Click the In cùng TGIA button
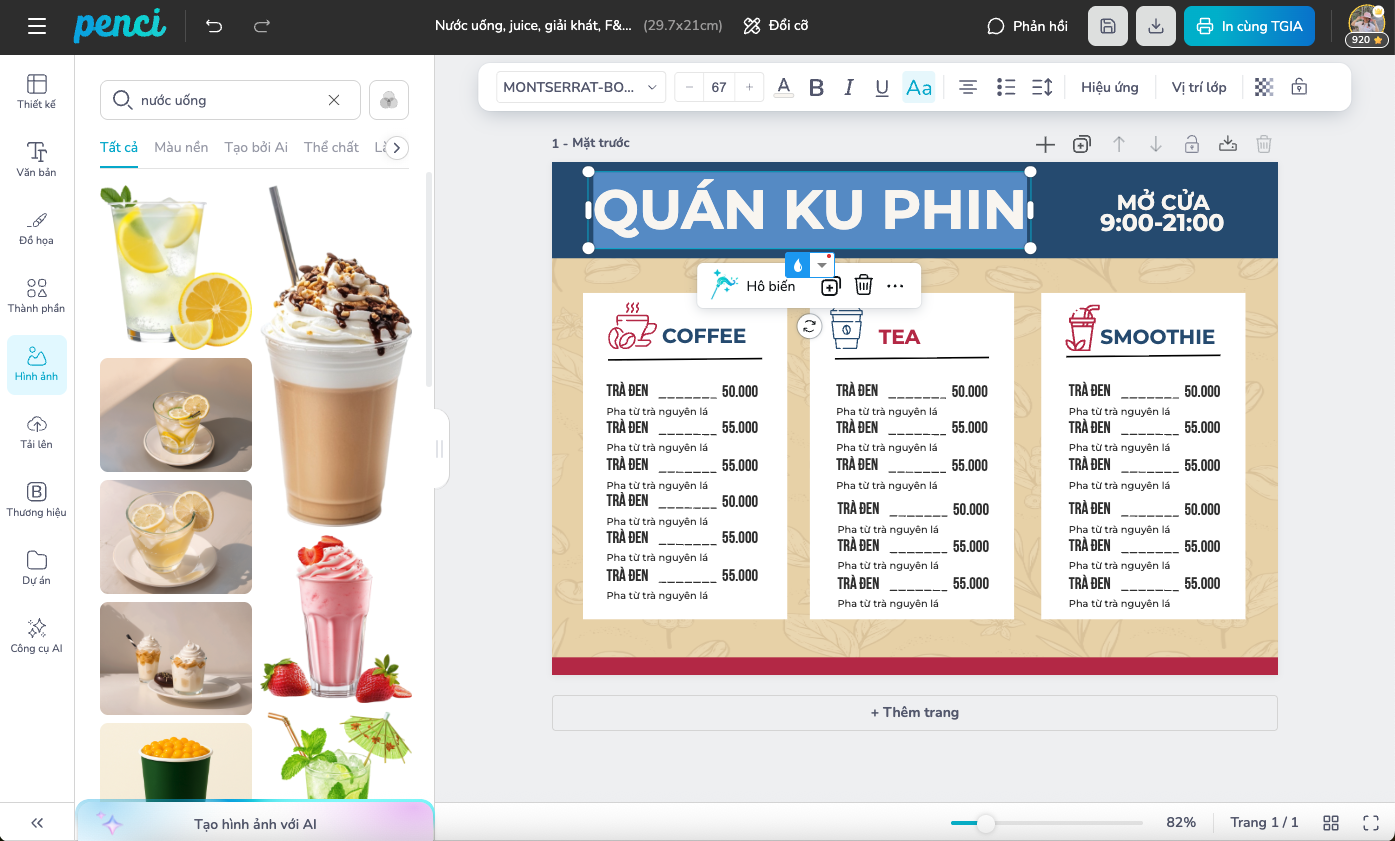The width and height of the screenshot is (1395, 841). [x=1249, y=26]
